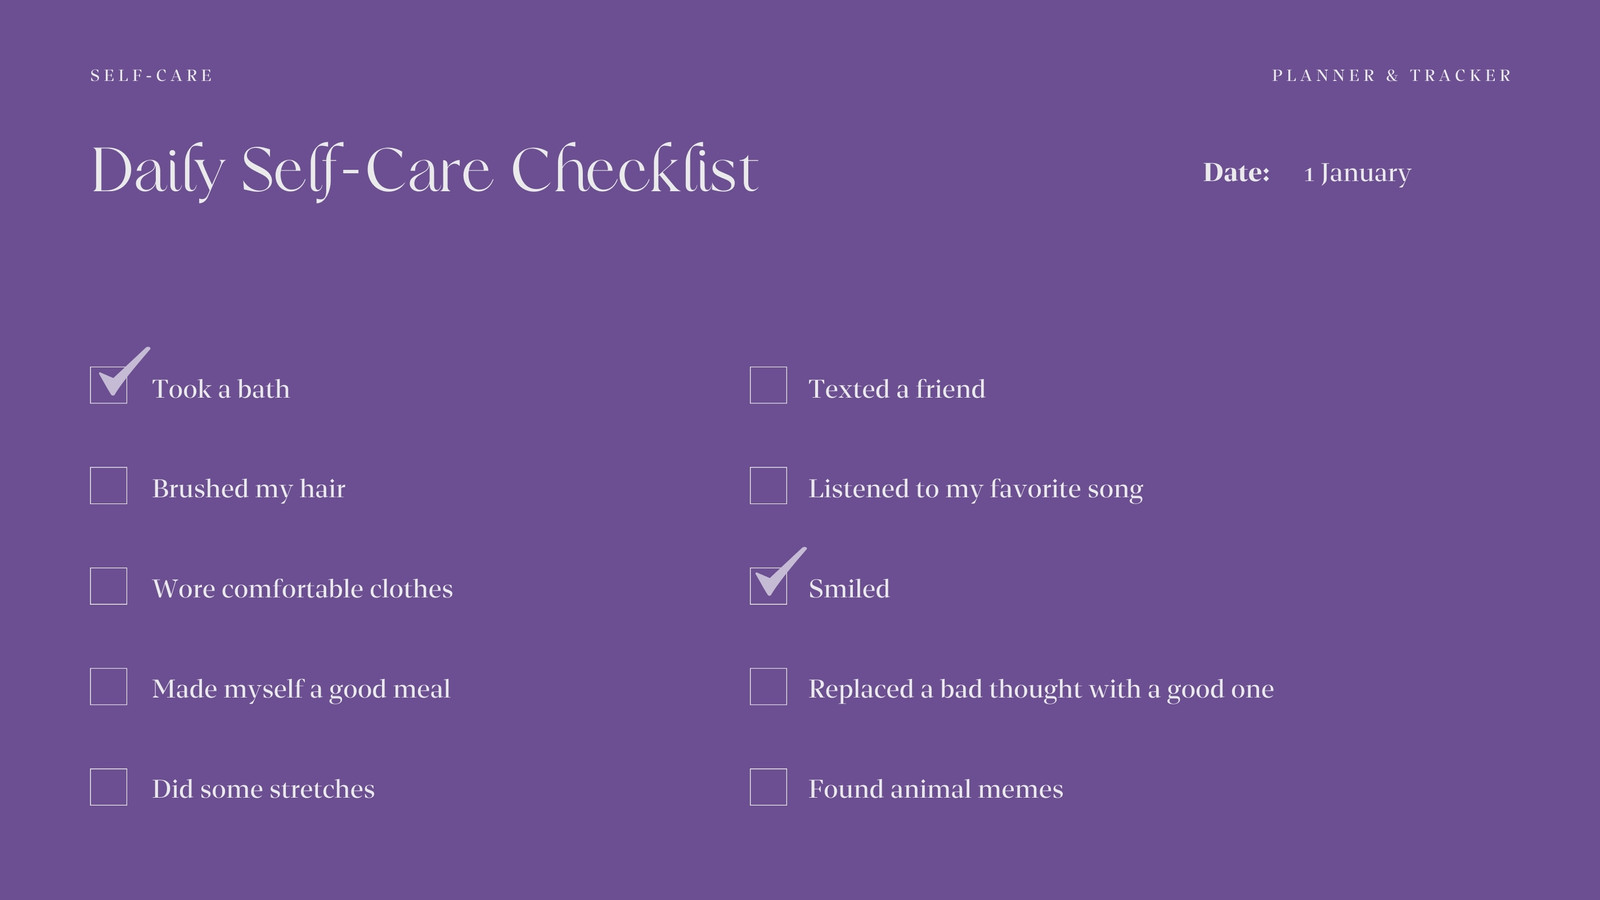The height and width of the screenshot is (900, 1600).
Task: Check Listened to my favorite song box
Action: pyautogui.click(x=768, y=485)
